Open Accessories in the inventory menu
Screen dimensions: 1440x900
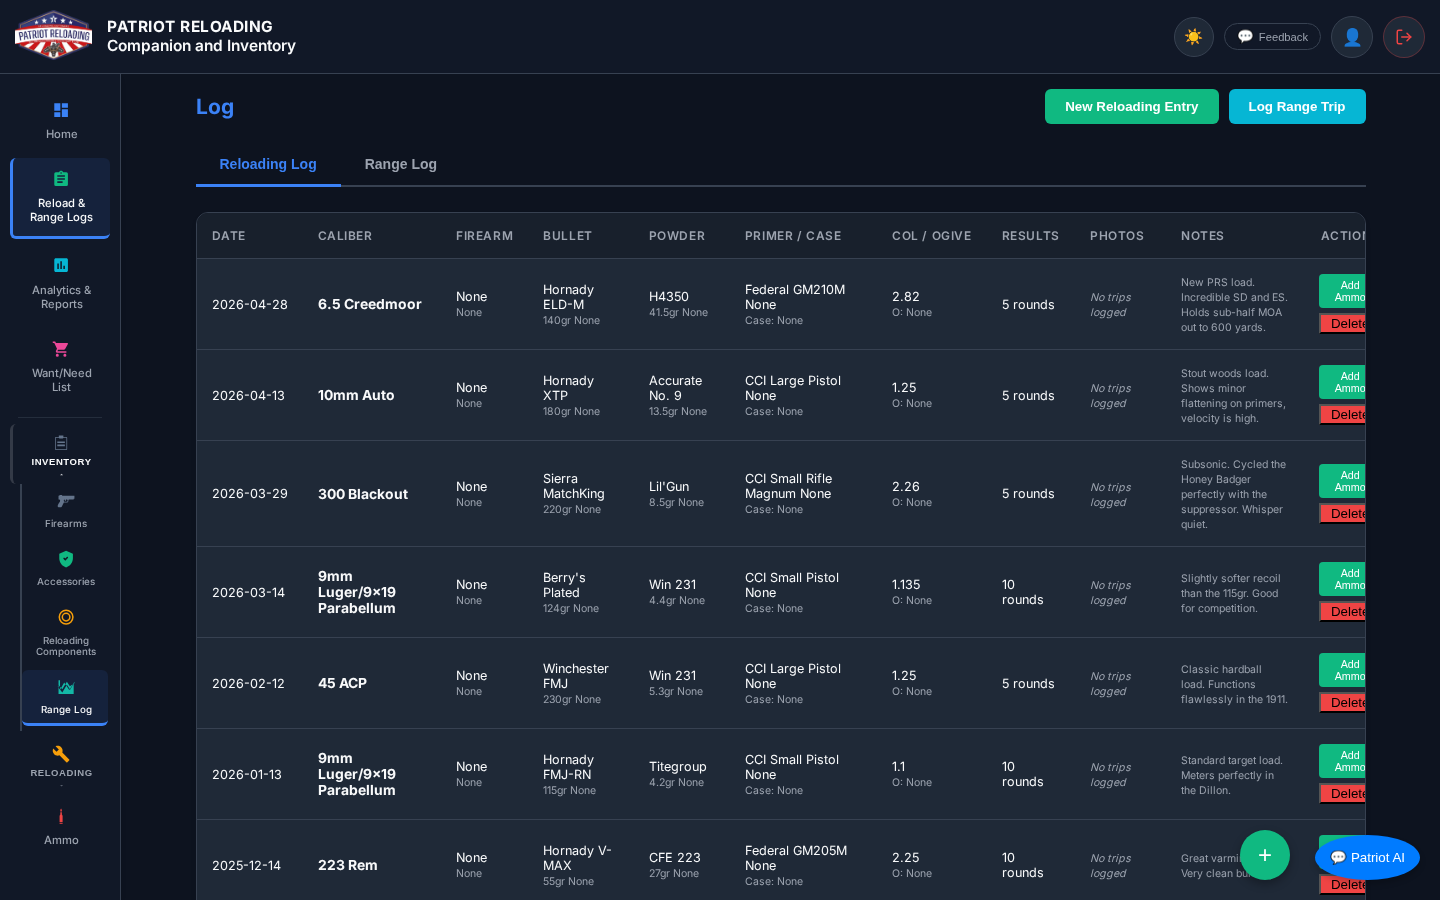[x=66, y=568]
